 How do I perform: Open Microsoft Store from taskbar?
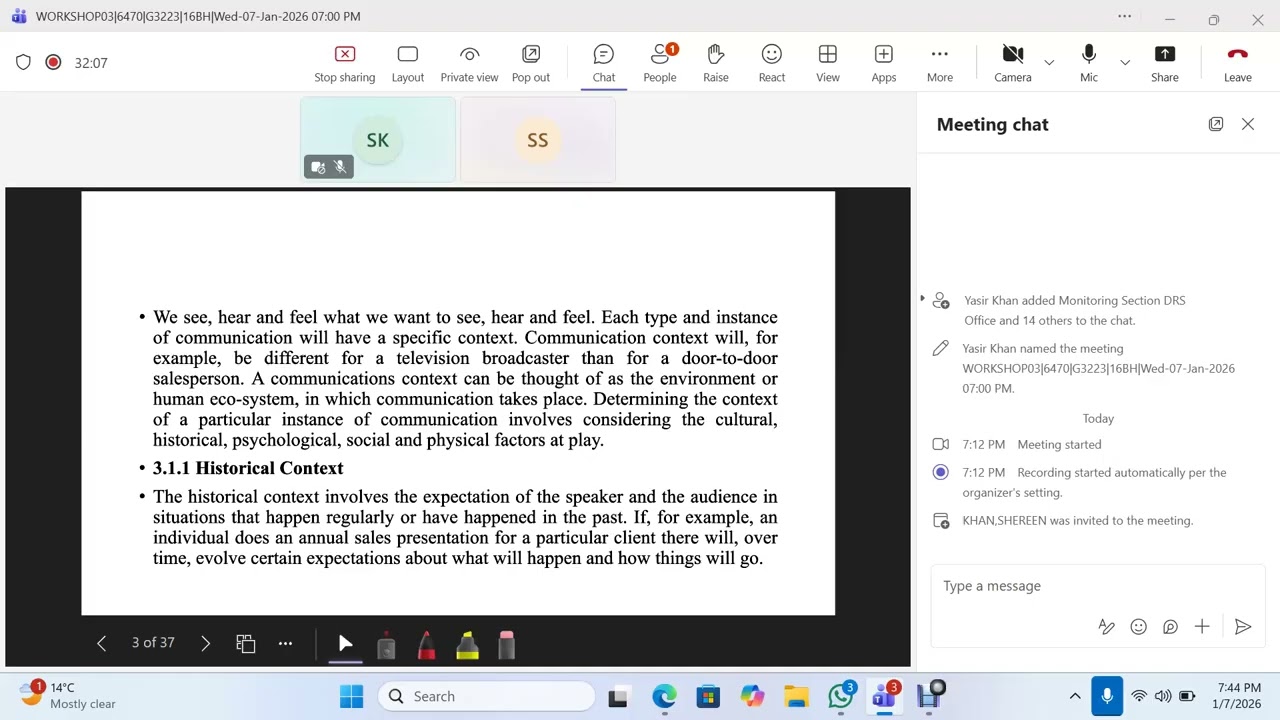[708, 697]
